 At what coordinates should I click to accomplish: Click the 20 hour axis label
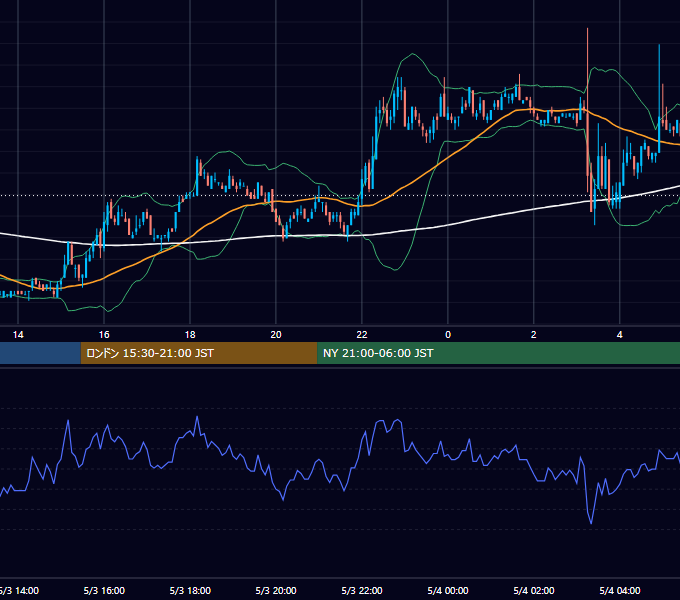(276, 335)
